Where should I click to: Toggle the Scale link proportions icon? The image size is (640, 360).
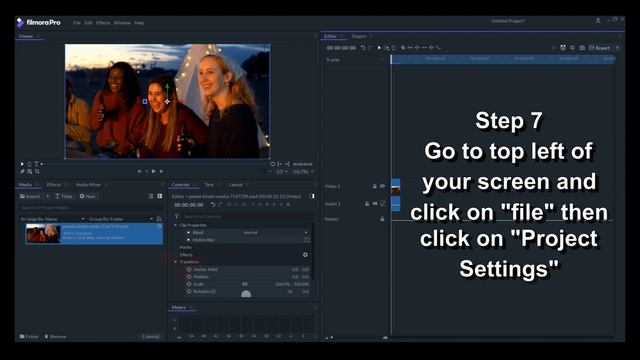244,284
